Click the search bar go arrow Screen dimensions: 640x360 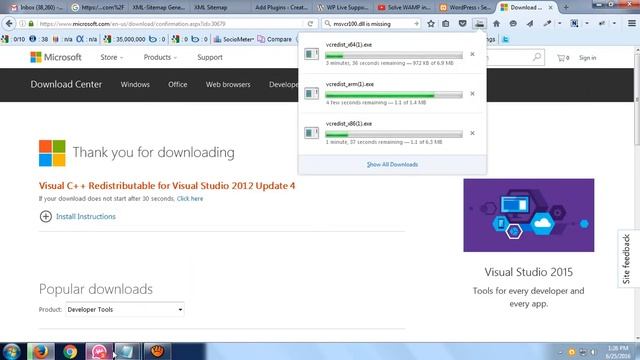click(416, 24)
